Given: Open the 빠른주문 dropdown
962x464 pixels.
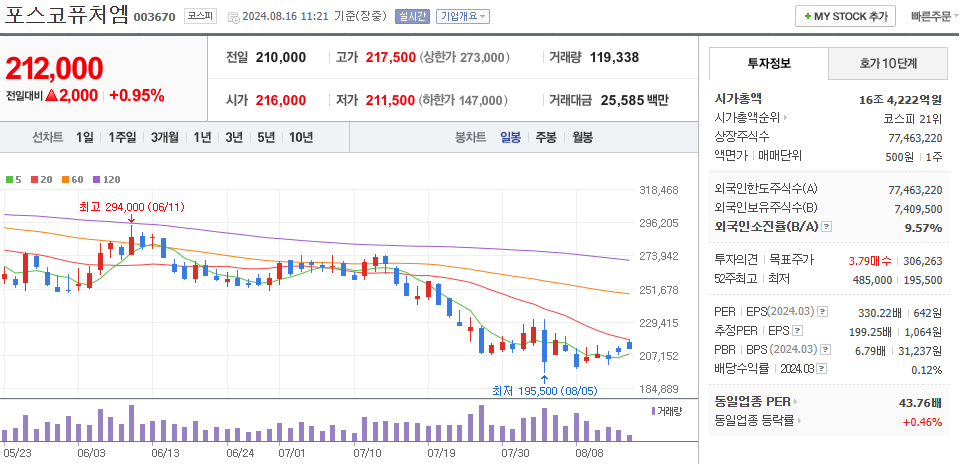Looking at the screenshot, I should click(x=935, y=17).
